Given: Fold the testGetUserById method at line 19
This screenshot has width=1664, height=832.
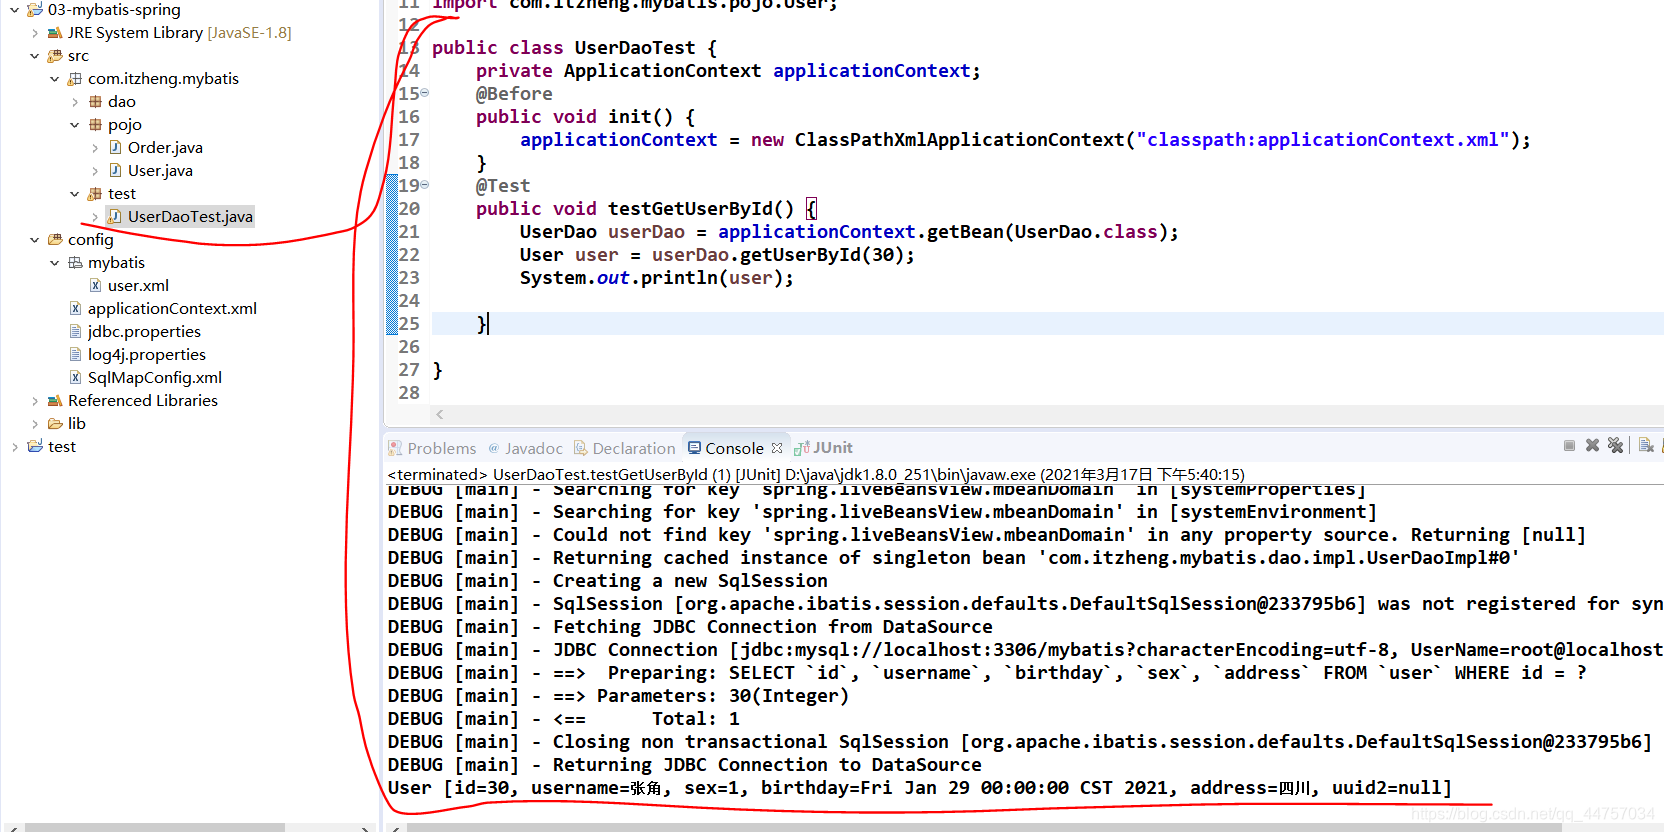Looking at the screenshot, I should point(425,185).
